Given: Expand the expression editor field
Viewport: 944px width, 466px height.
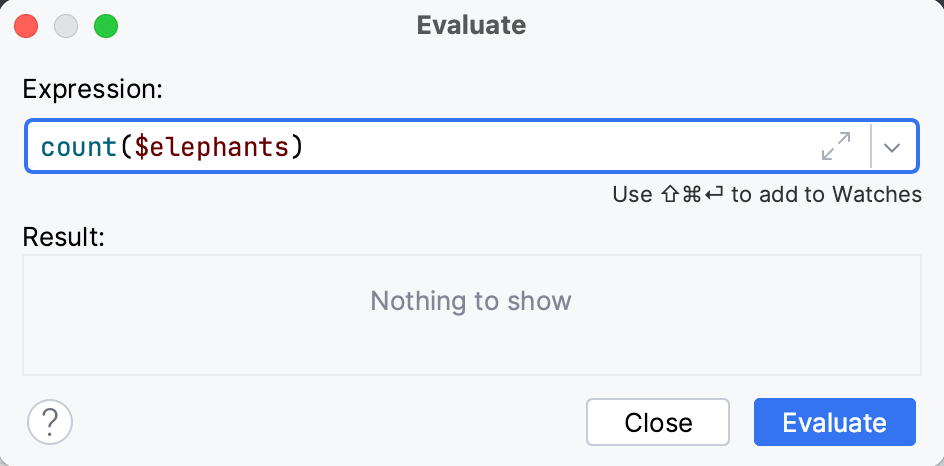Looking at the screenshot, I should tap(835, 147).
